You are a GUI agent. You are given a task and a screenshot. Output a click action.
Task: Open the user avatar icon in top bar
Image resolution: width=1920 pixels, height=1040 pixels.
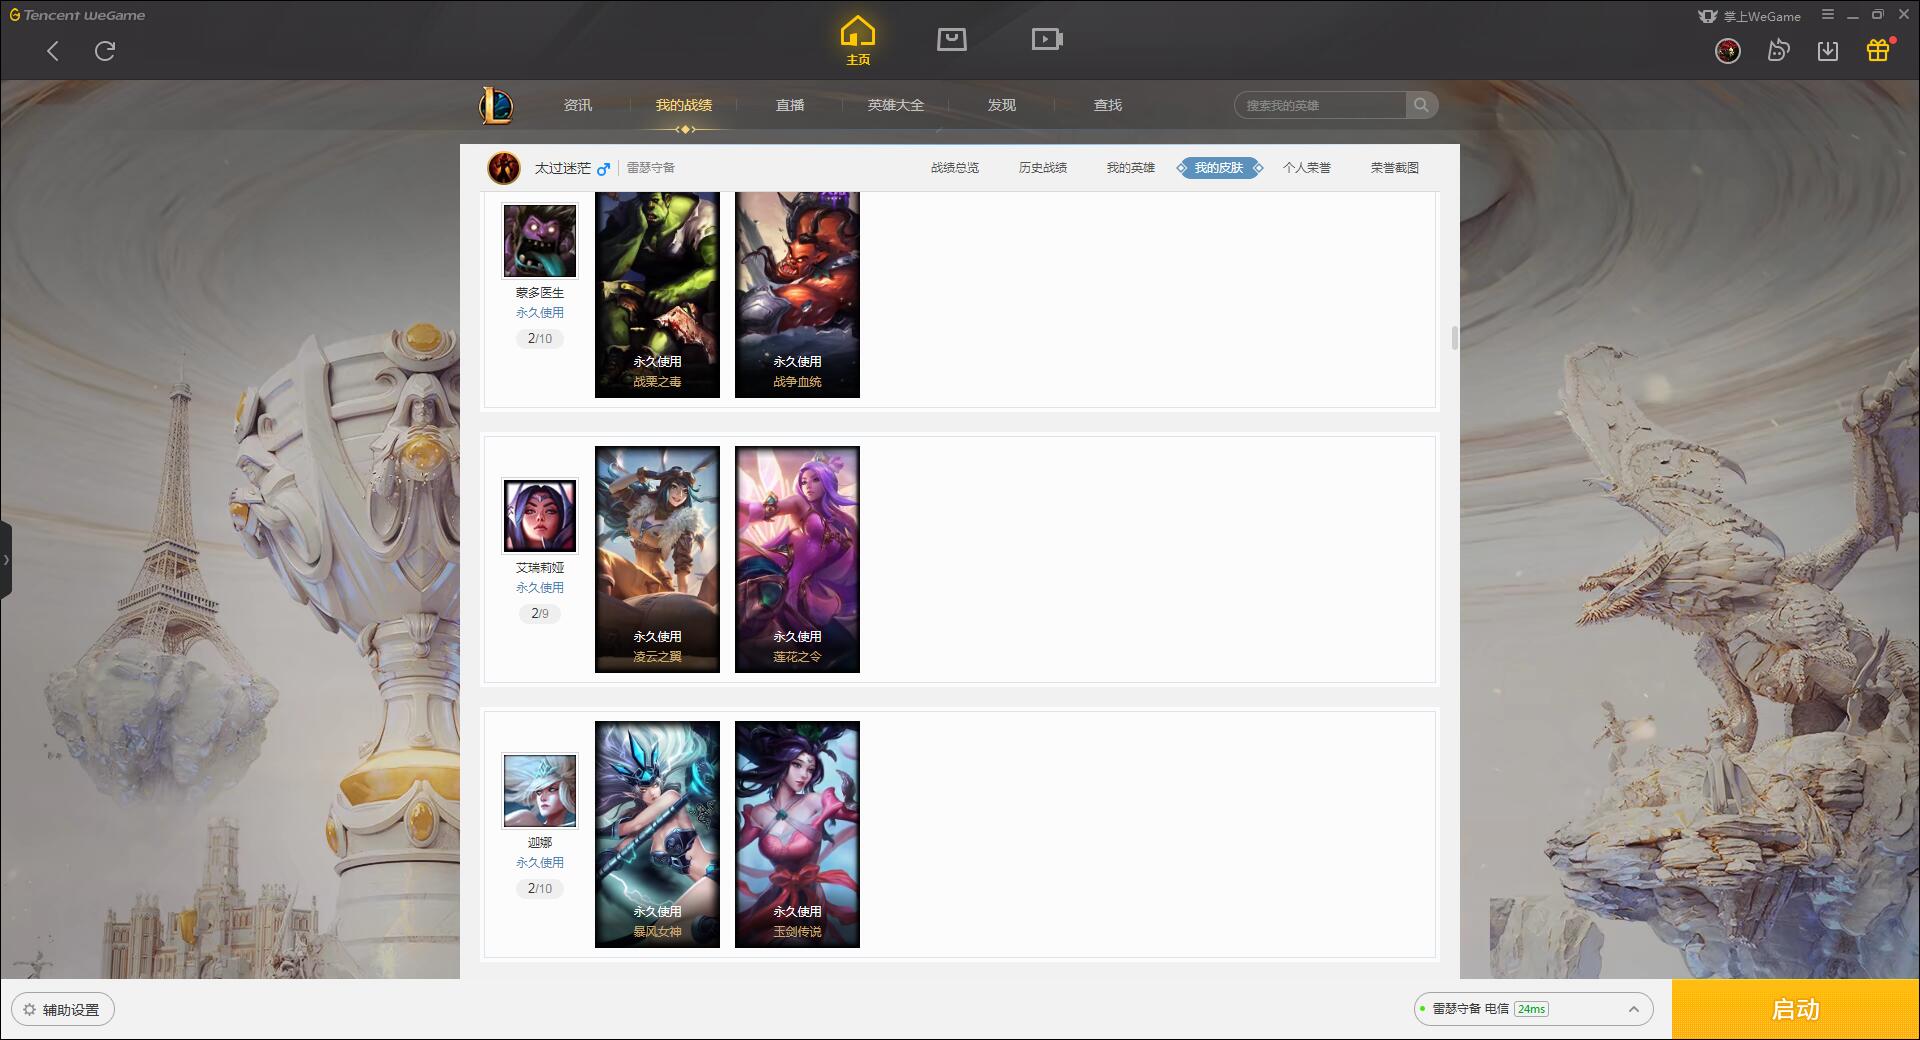click(x=1728, y=51)
